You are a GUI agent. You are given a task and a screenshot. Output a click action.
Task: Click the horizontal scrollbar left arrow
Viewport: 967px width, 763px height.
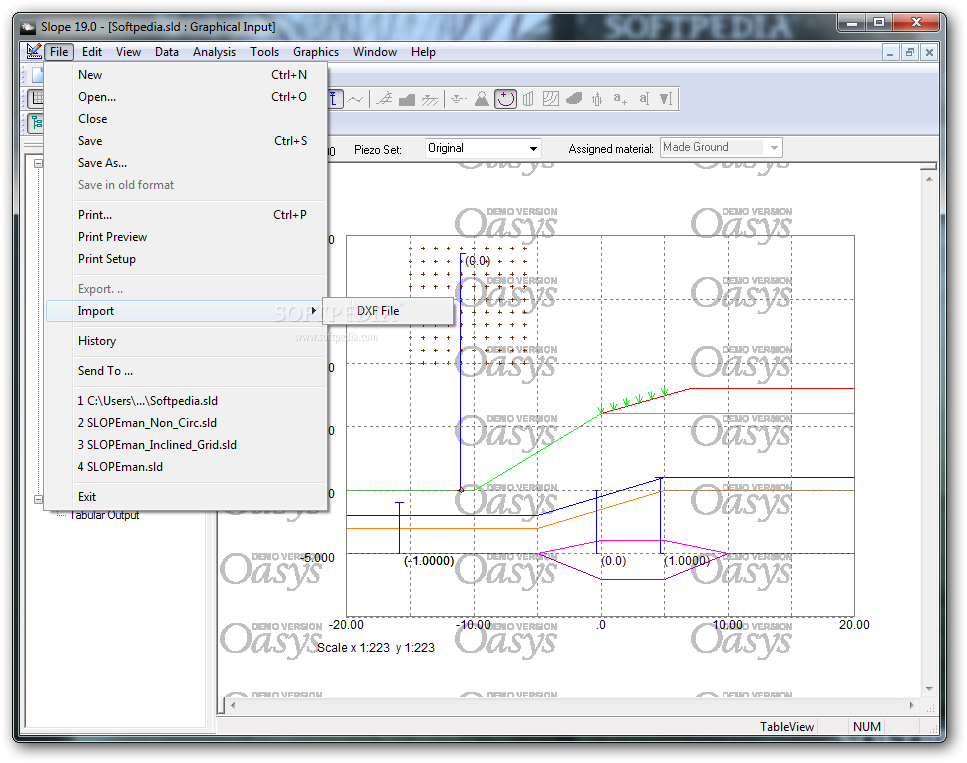click(233, 706)
